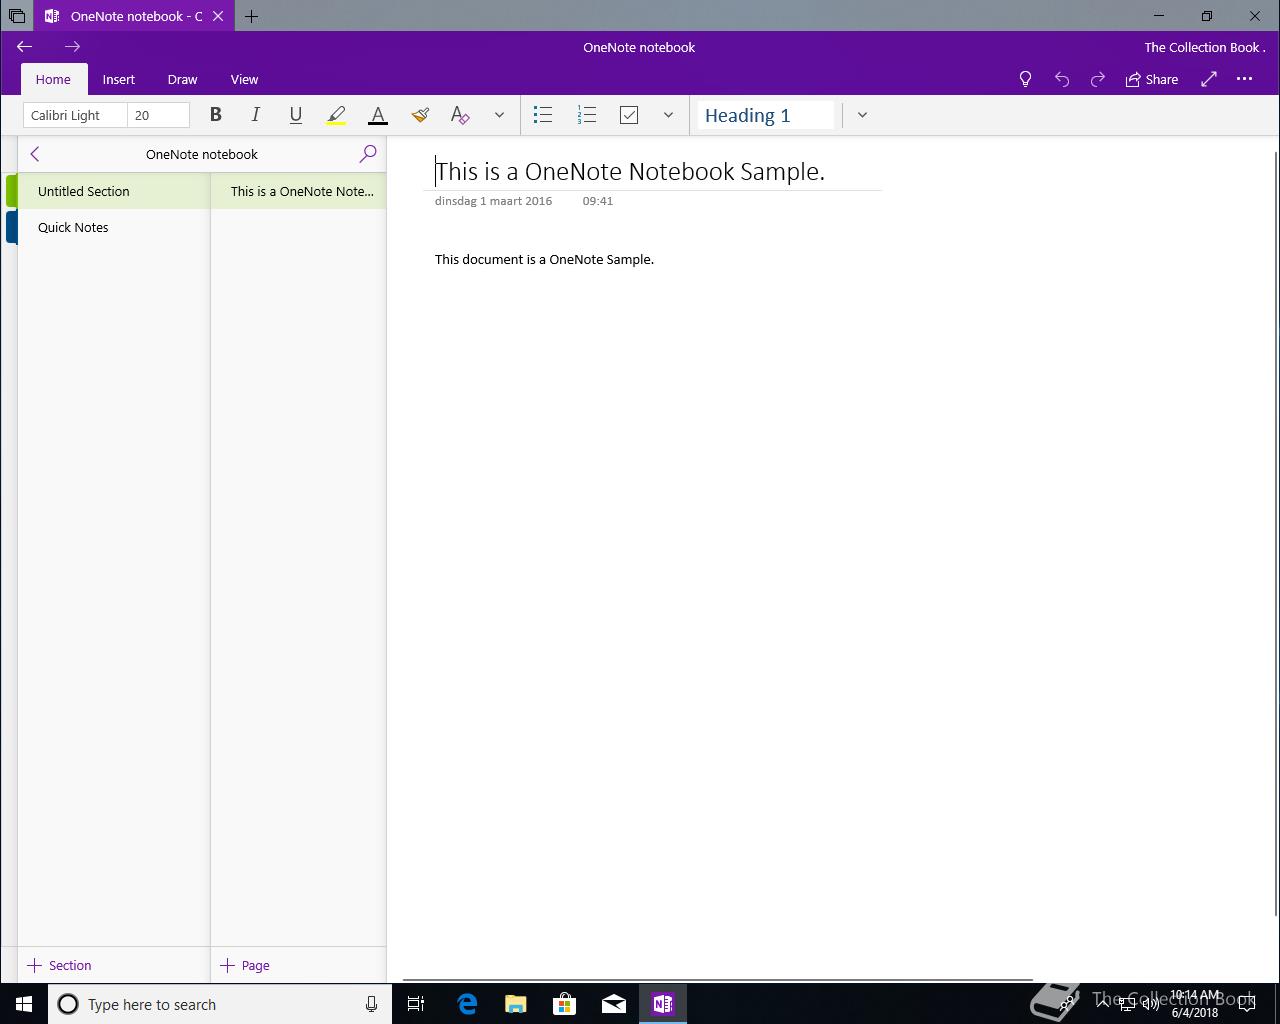Click the date 'dinsdag 1 maart 2016'
Viewport: 1280px width, 1024px height.
tap(493, 201)
